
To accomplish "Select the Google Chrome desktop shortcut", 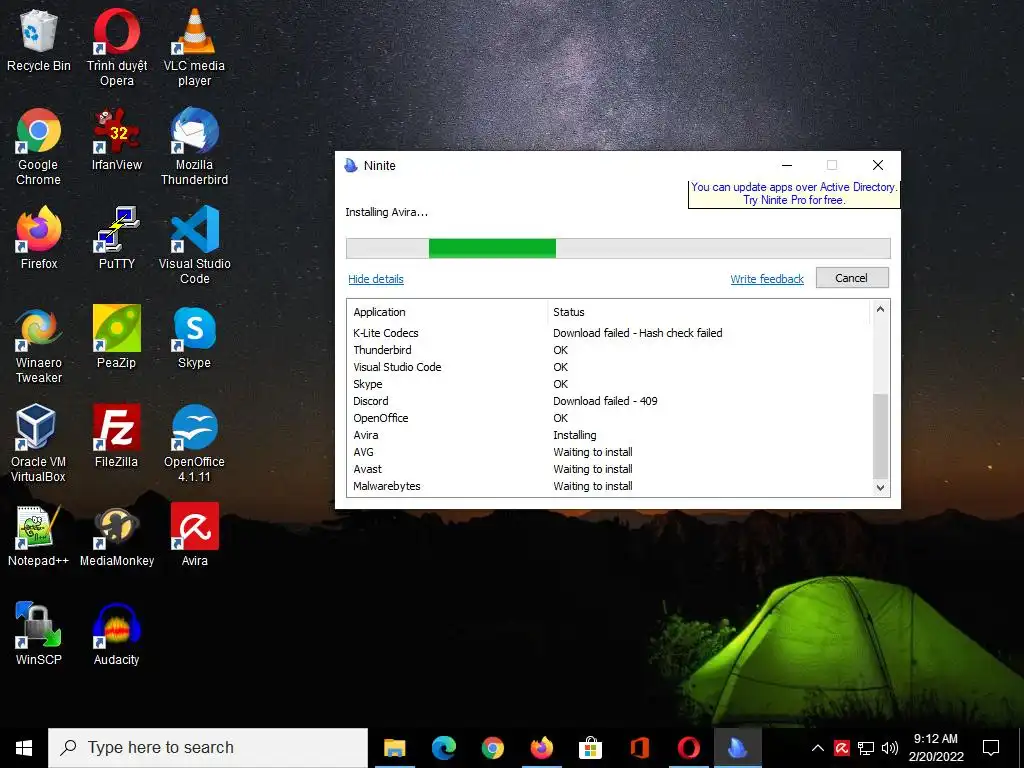I will (x=39, y=146).
